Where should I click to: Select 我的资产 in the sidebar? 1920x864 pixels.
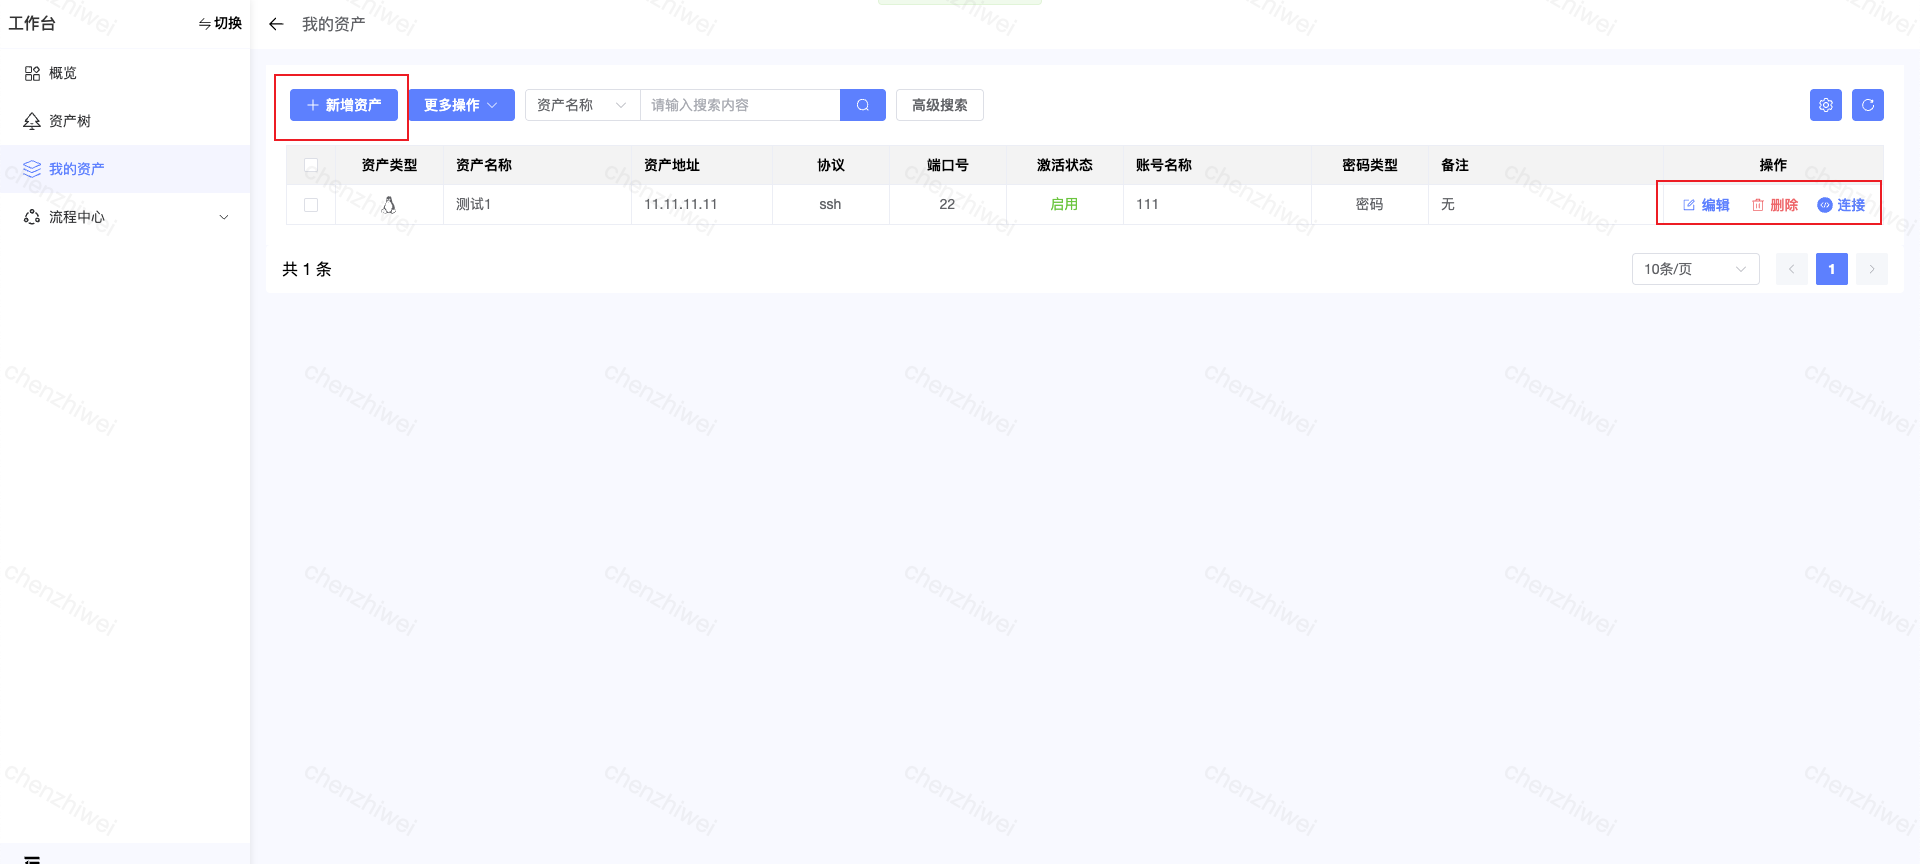(x=125, y=169)
